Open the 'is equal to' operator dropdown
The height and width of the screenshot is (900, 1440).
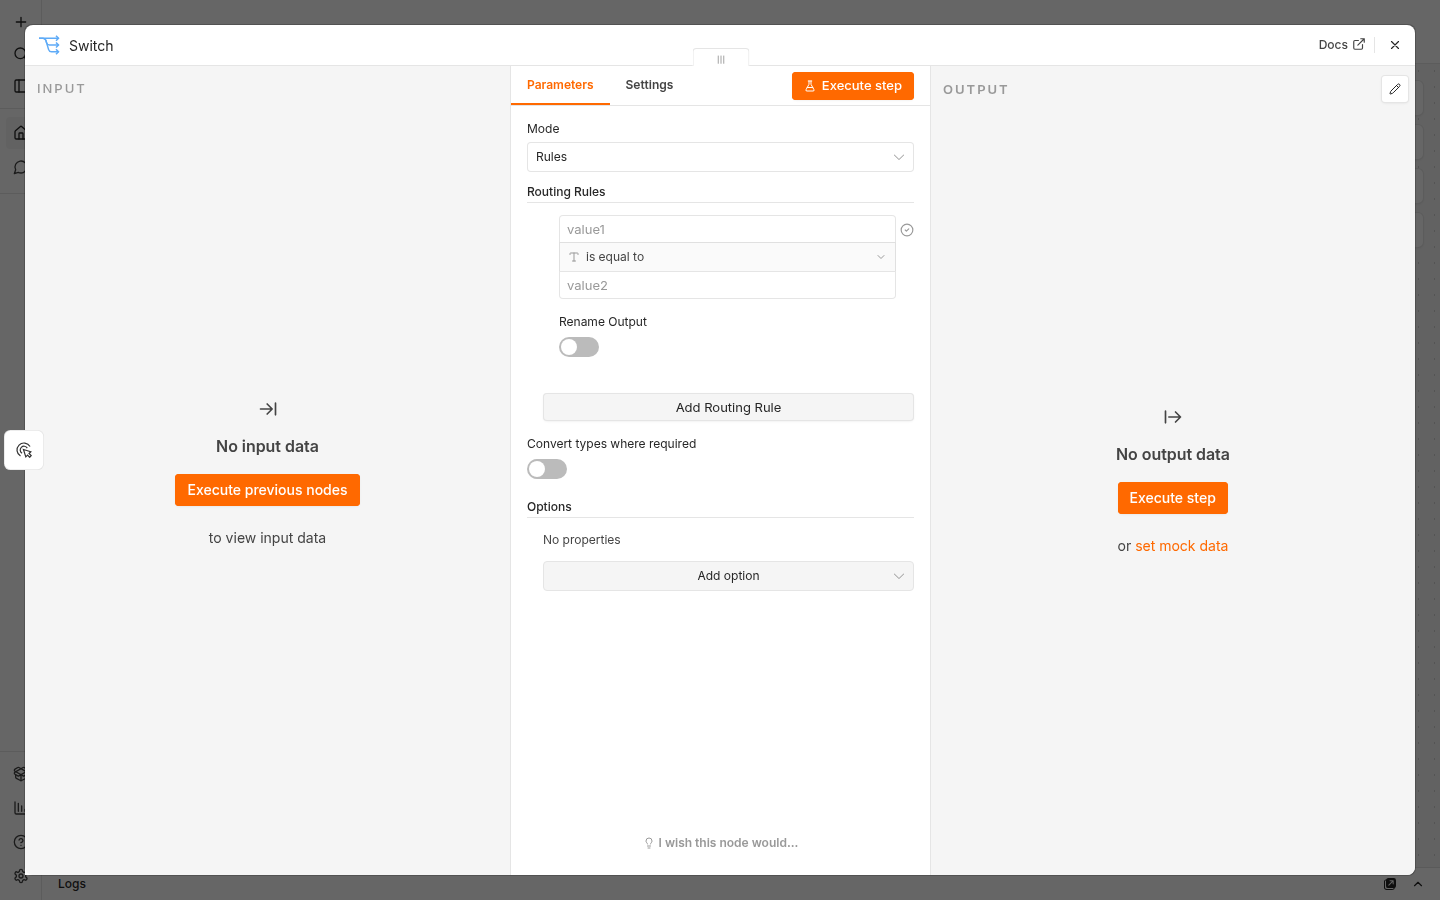tap(727, 257)
